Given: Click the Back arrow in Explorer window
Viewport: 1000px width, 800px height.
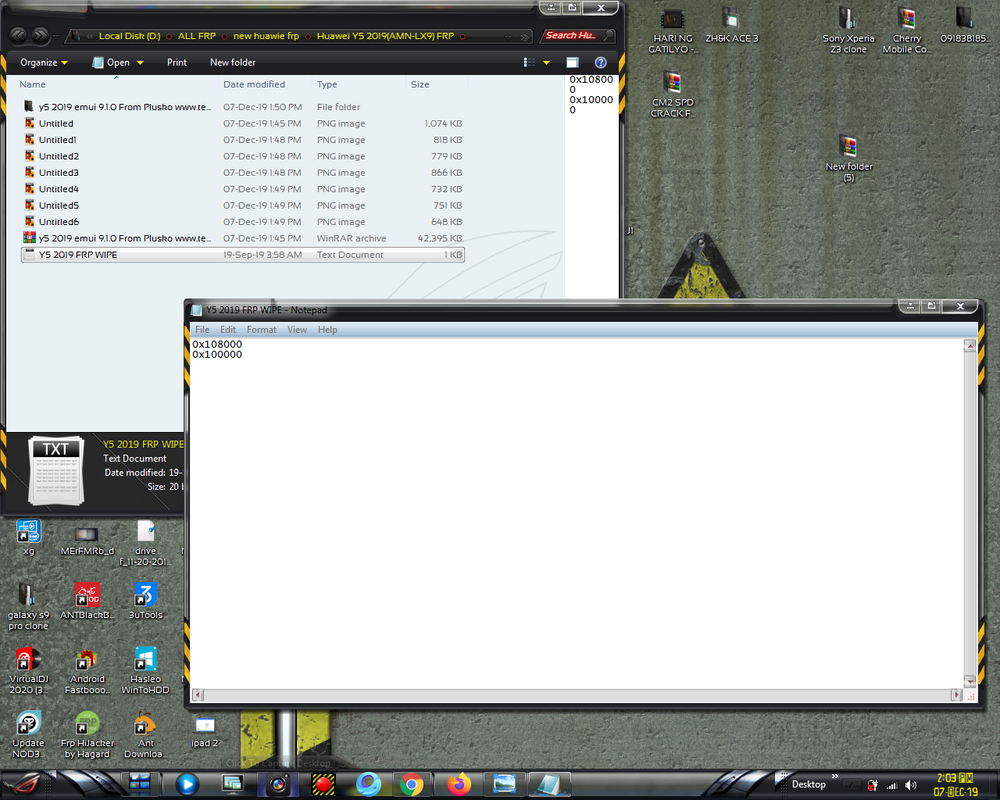Looking at the screenshot, I should pos(18,35).
